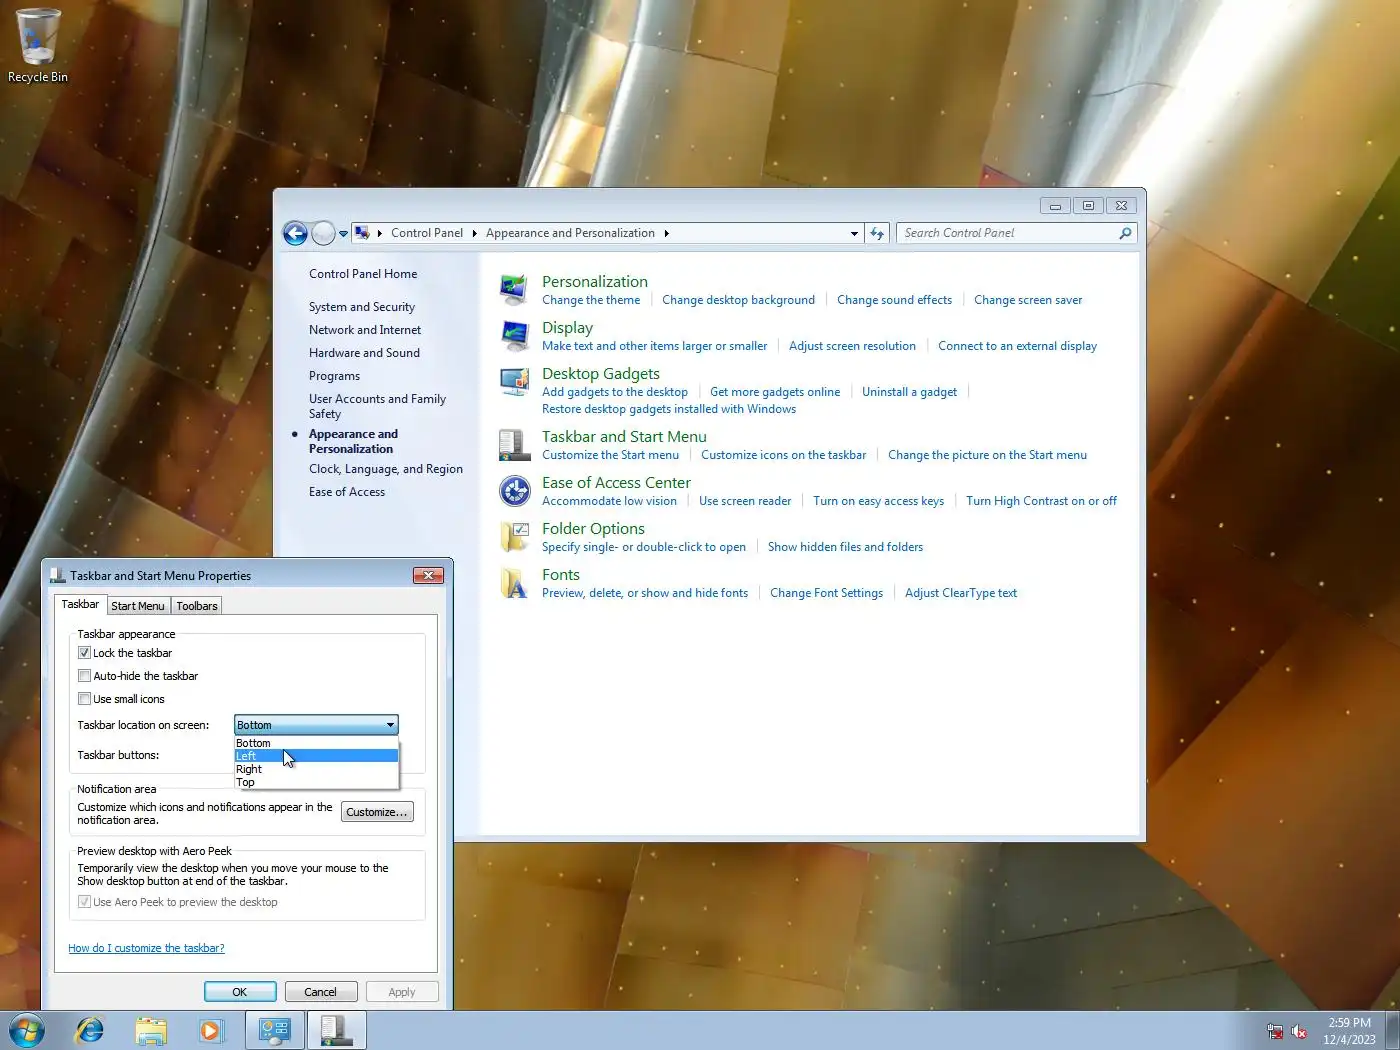Switch to the Toolbars tab
Screen dimensions: 1400x1050
197,606
